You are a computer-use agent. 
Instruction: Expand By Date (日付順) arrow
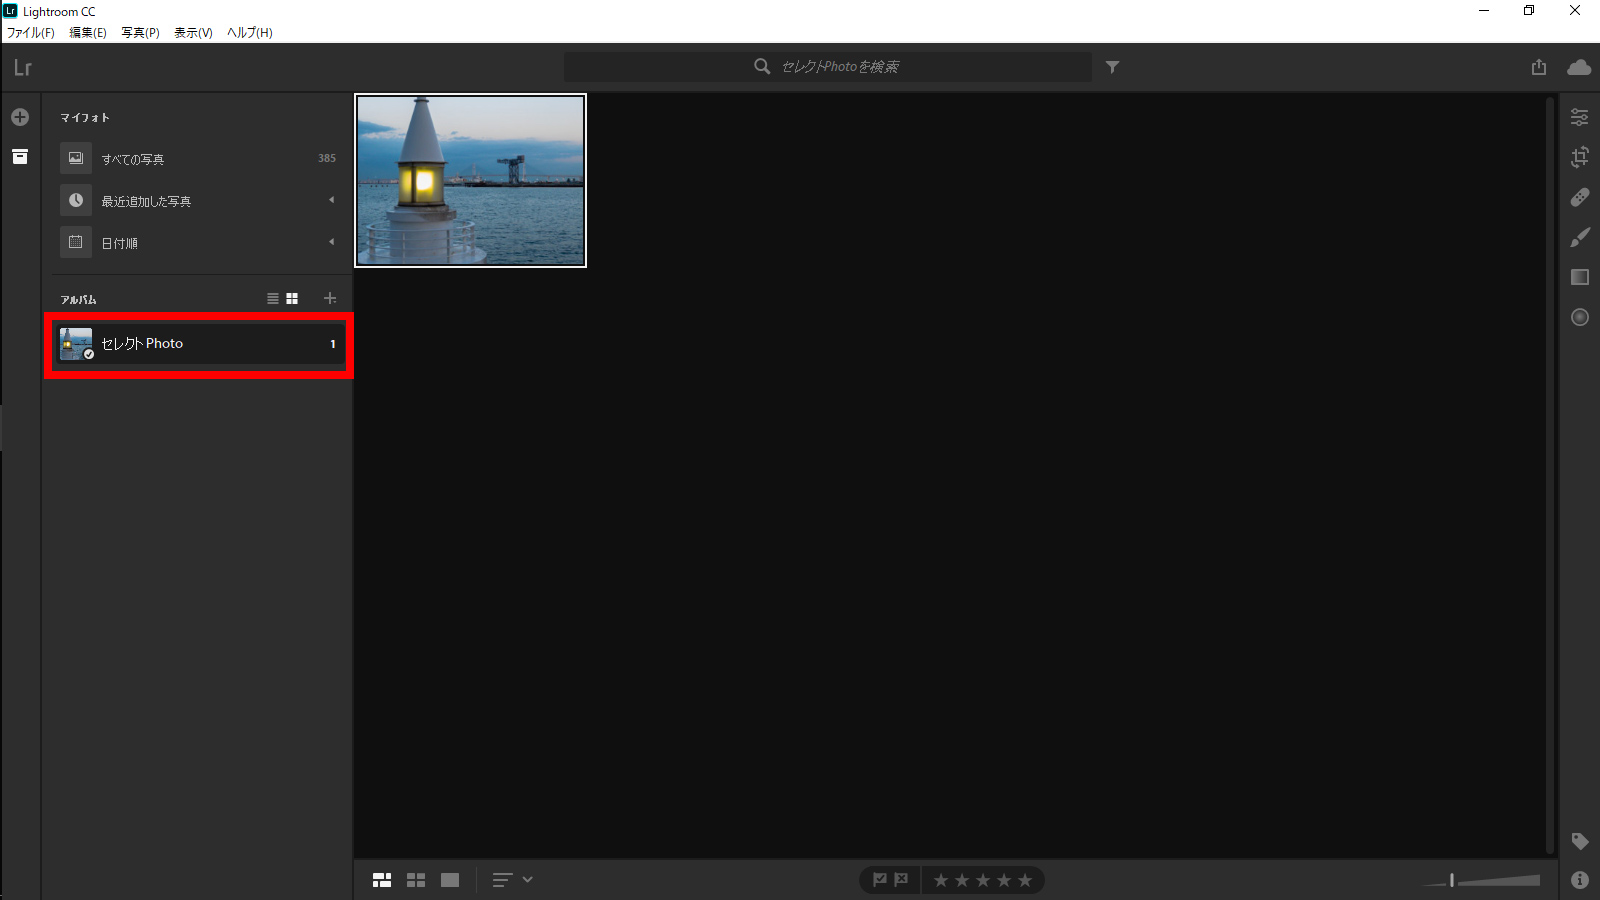click(x=332, y=242)
